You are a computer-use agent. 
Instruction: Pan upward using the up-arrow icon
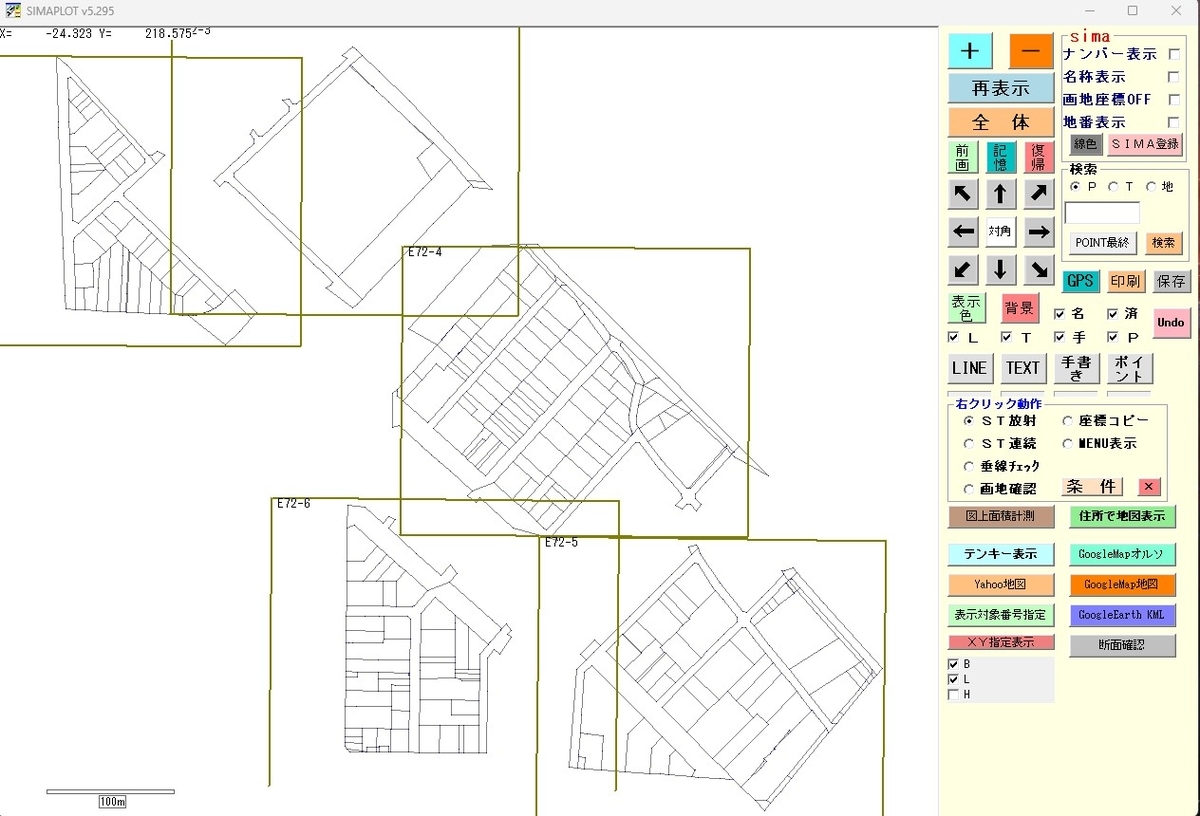point(1000,194)
